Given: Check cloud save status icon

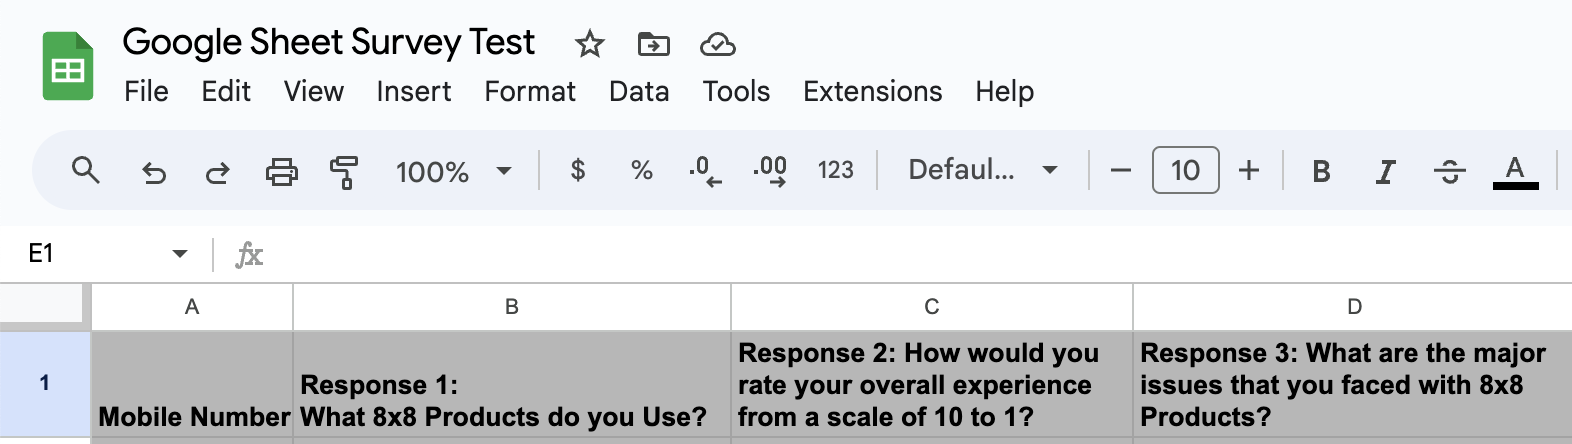Looking at the screenshot, I should point(717,44).
